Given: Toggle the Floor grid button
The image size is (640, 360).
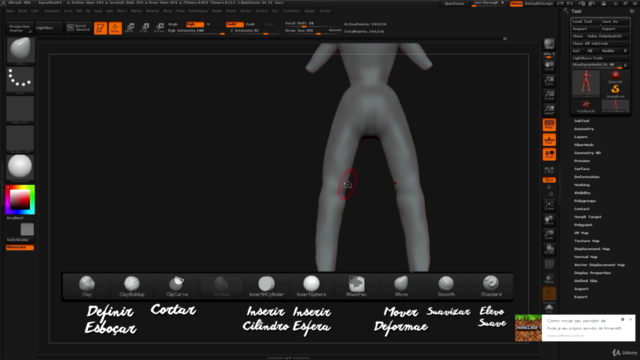Looking at the screenshot, I should tap(549, 140).
